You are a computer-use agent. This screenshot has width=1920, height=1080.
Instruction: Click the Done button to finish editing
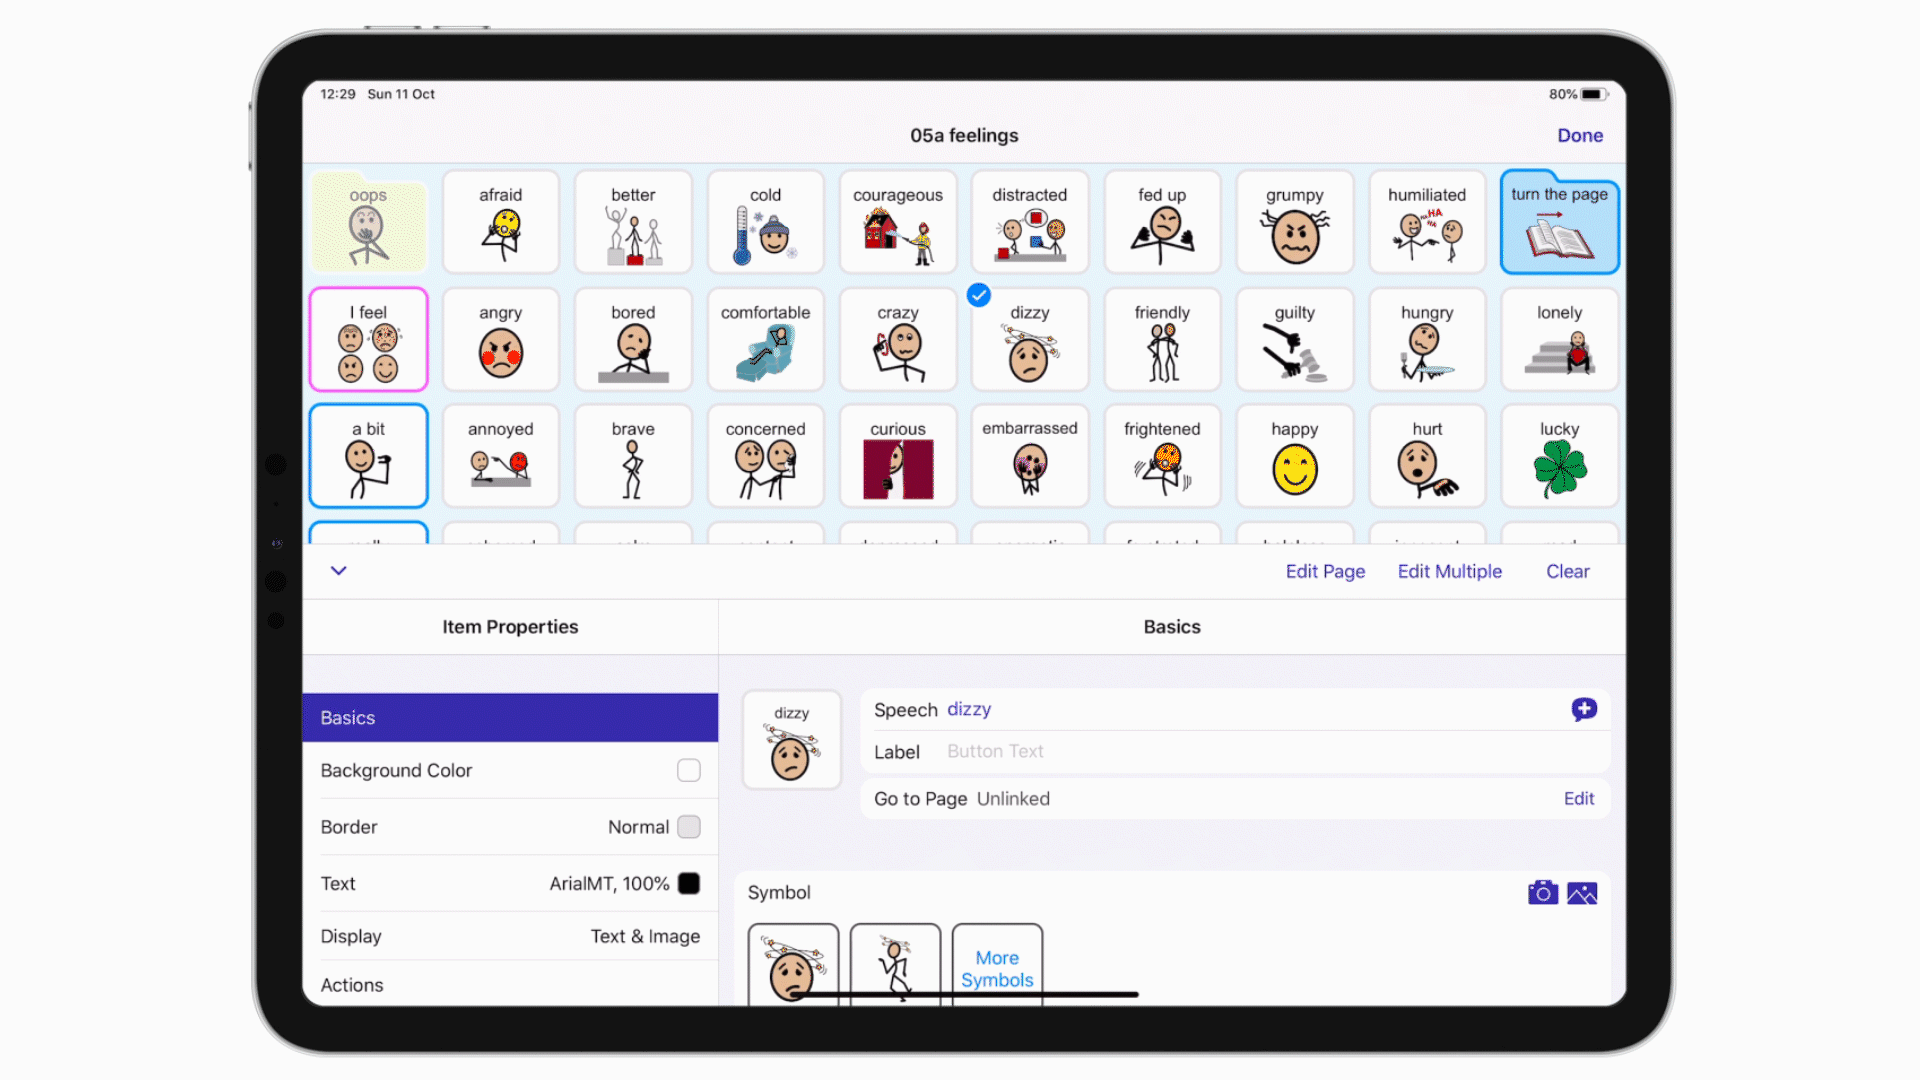point(1580,135)
